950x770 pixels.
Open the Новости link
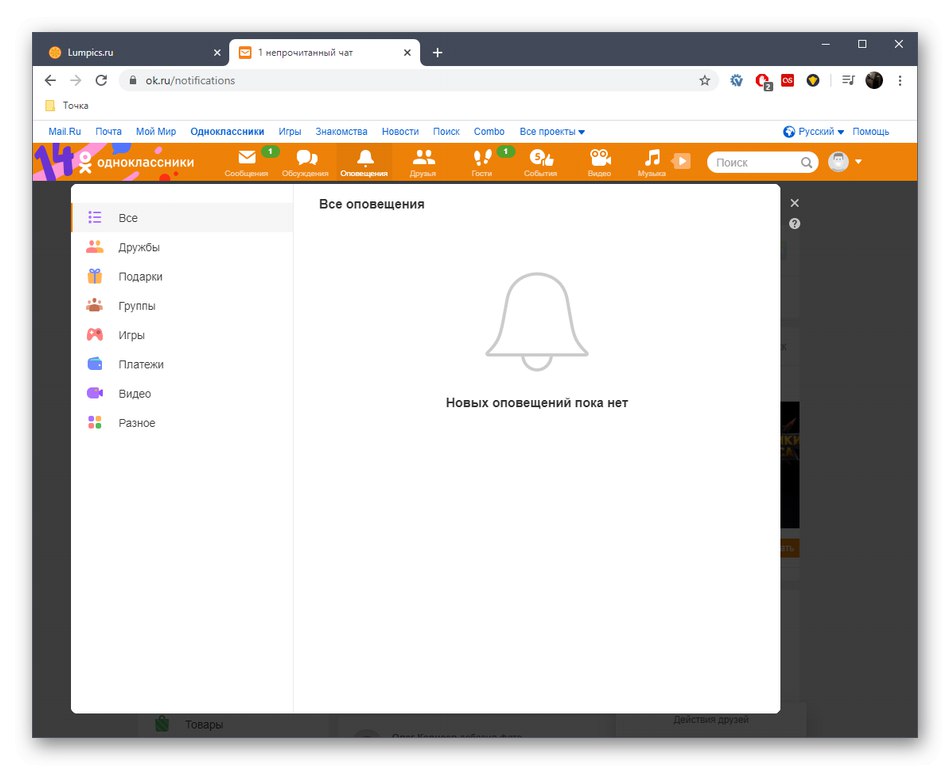400,131
